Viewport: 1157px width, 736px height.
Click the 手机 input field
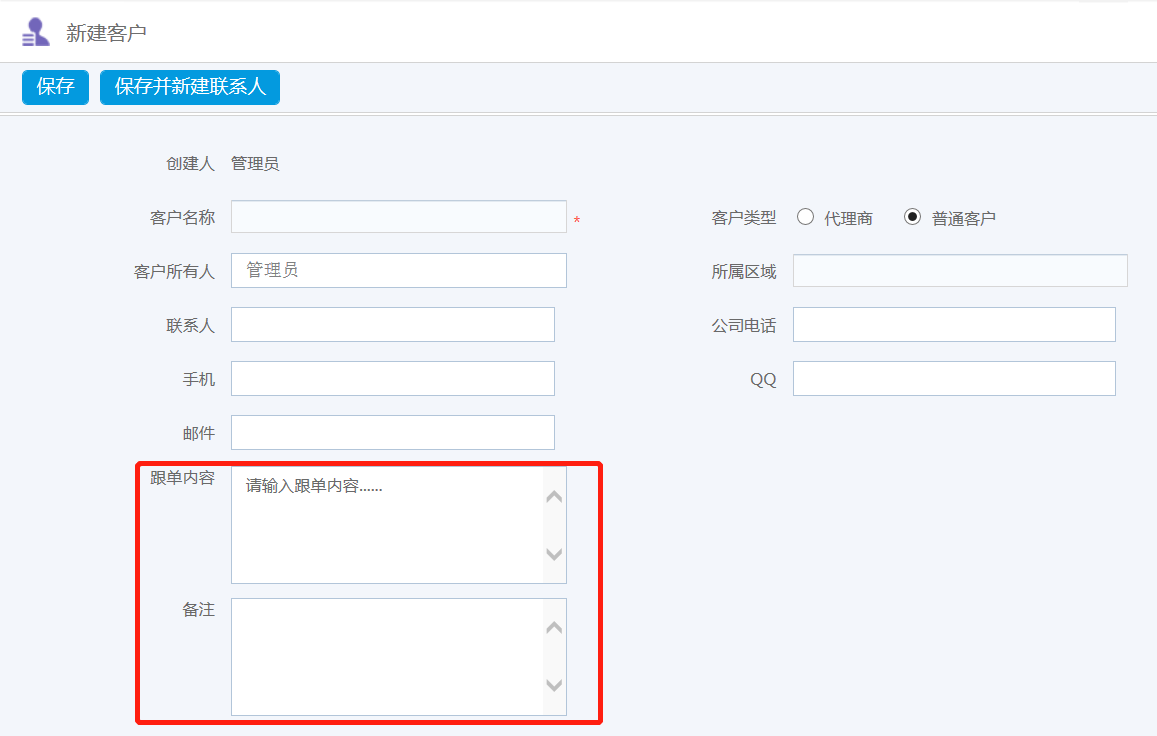tap(392, 378)
